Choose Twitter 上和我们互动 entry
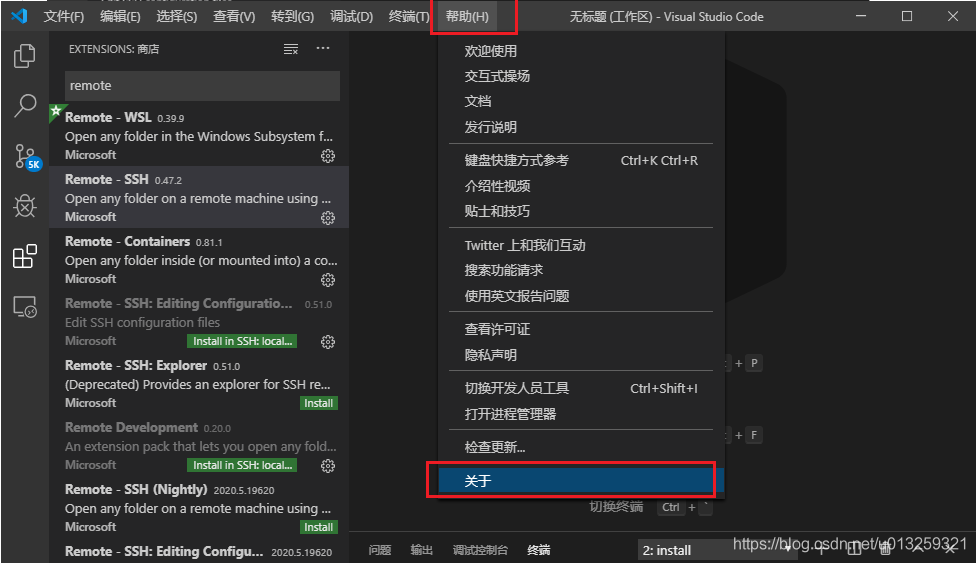 tap(581, 245)
